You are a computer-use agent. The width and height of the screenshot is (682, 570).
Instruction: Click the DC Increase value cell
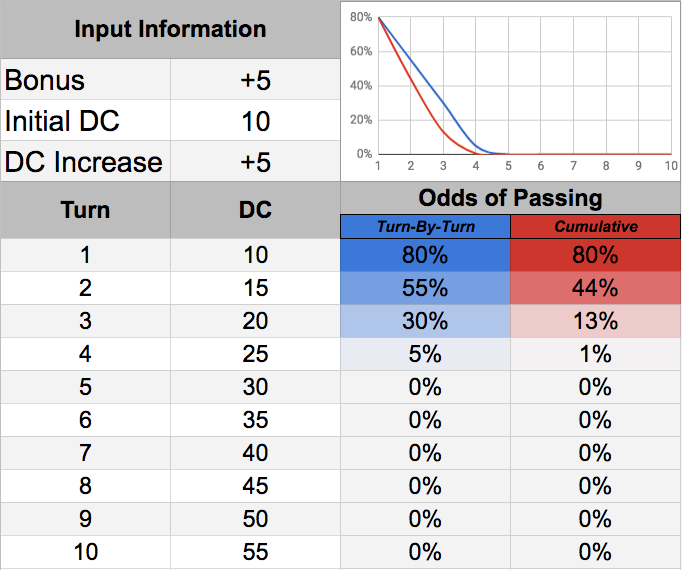point(255,162)
